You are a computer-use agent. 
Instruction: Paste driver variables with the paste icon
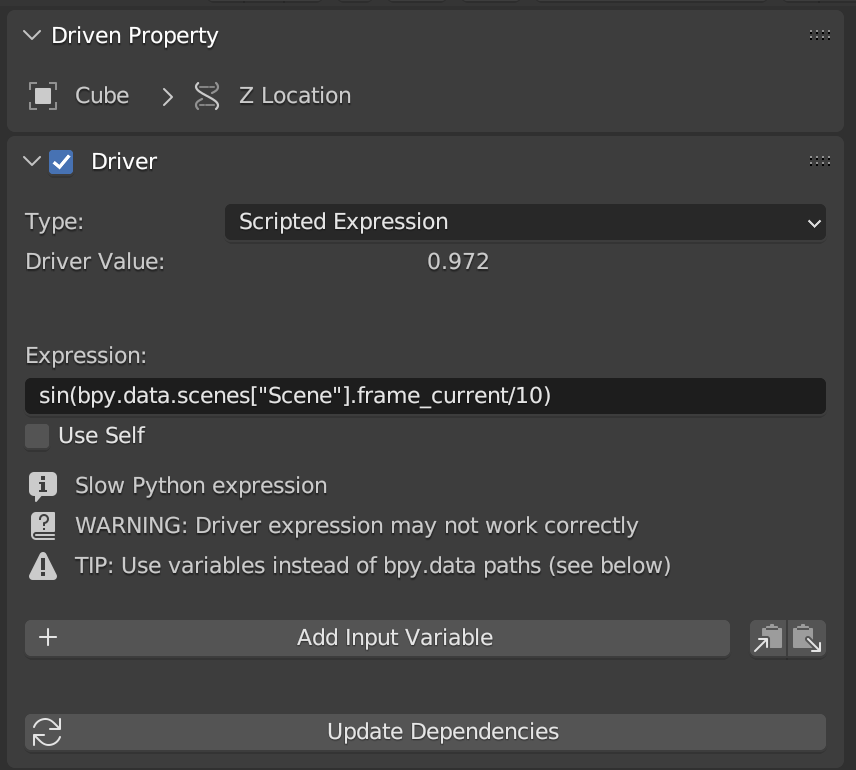point(807,638)
